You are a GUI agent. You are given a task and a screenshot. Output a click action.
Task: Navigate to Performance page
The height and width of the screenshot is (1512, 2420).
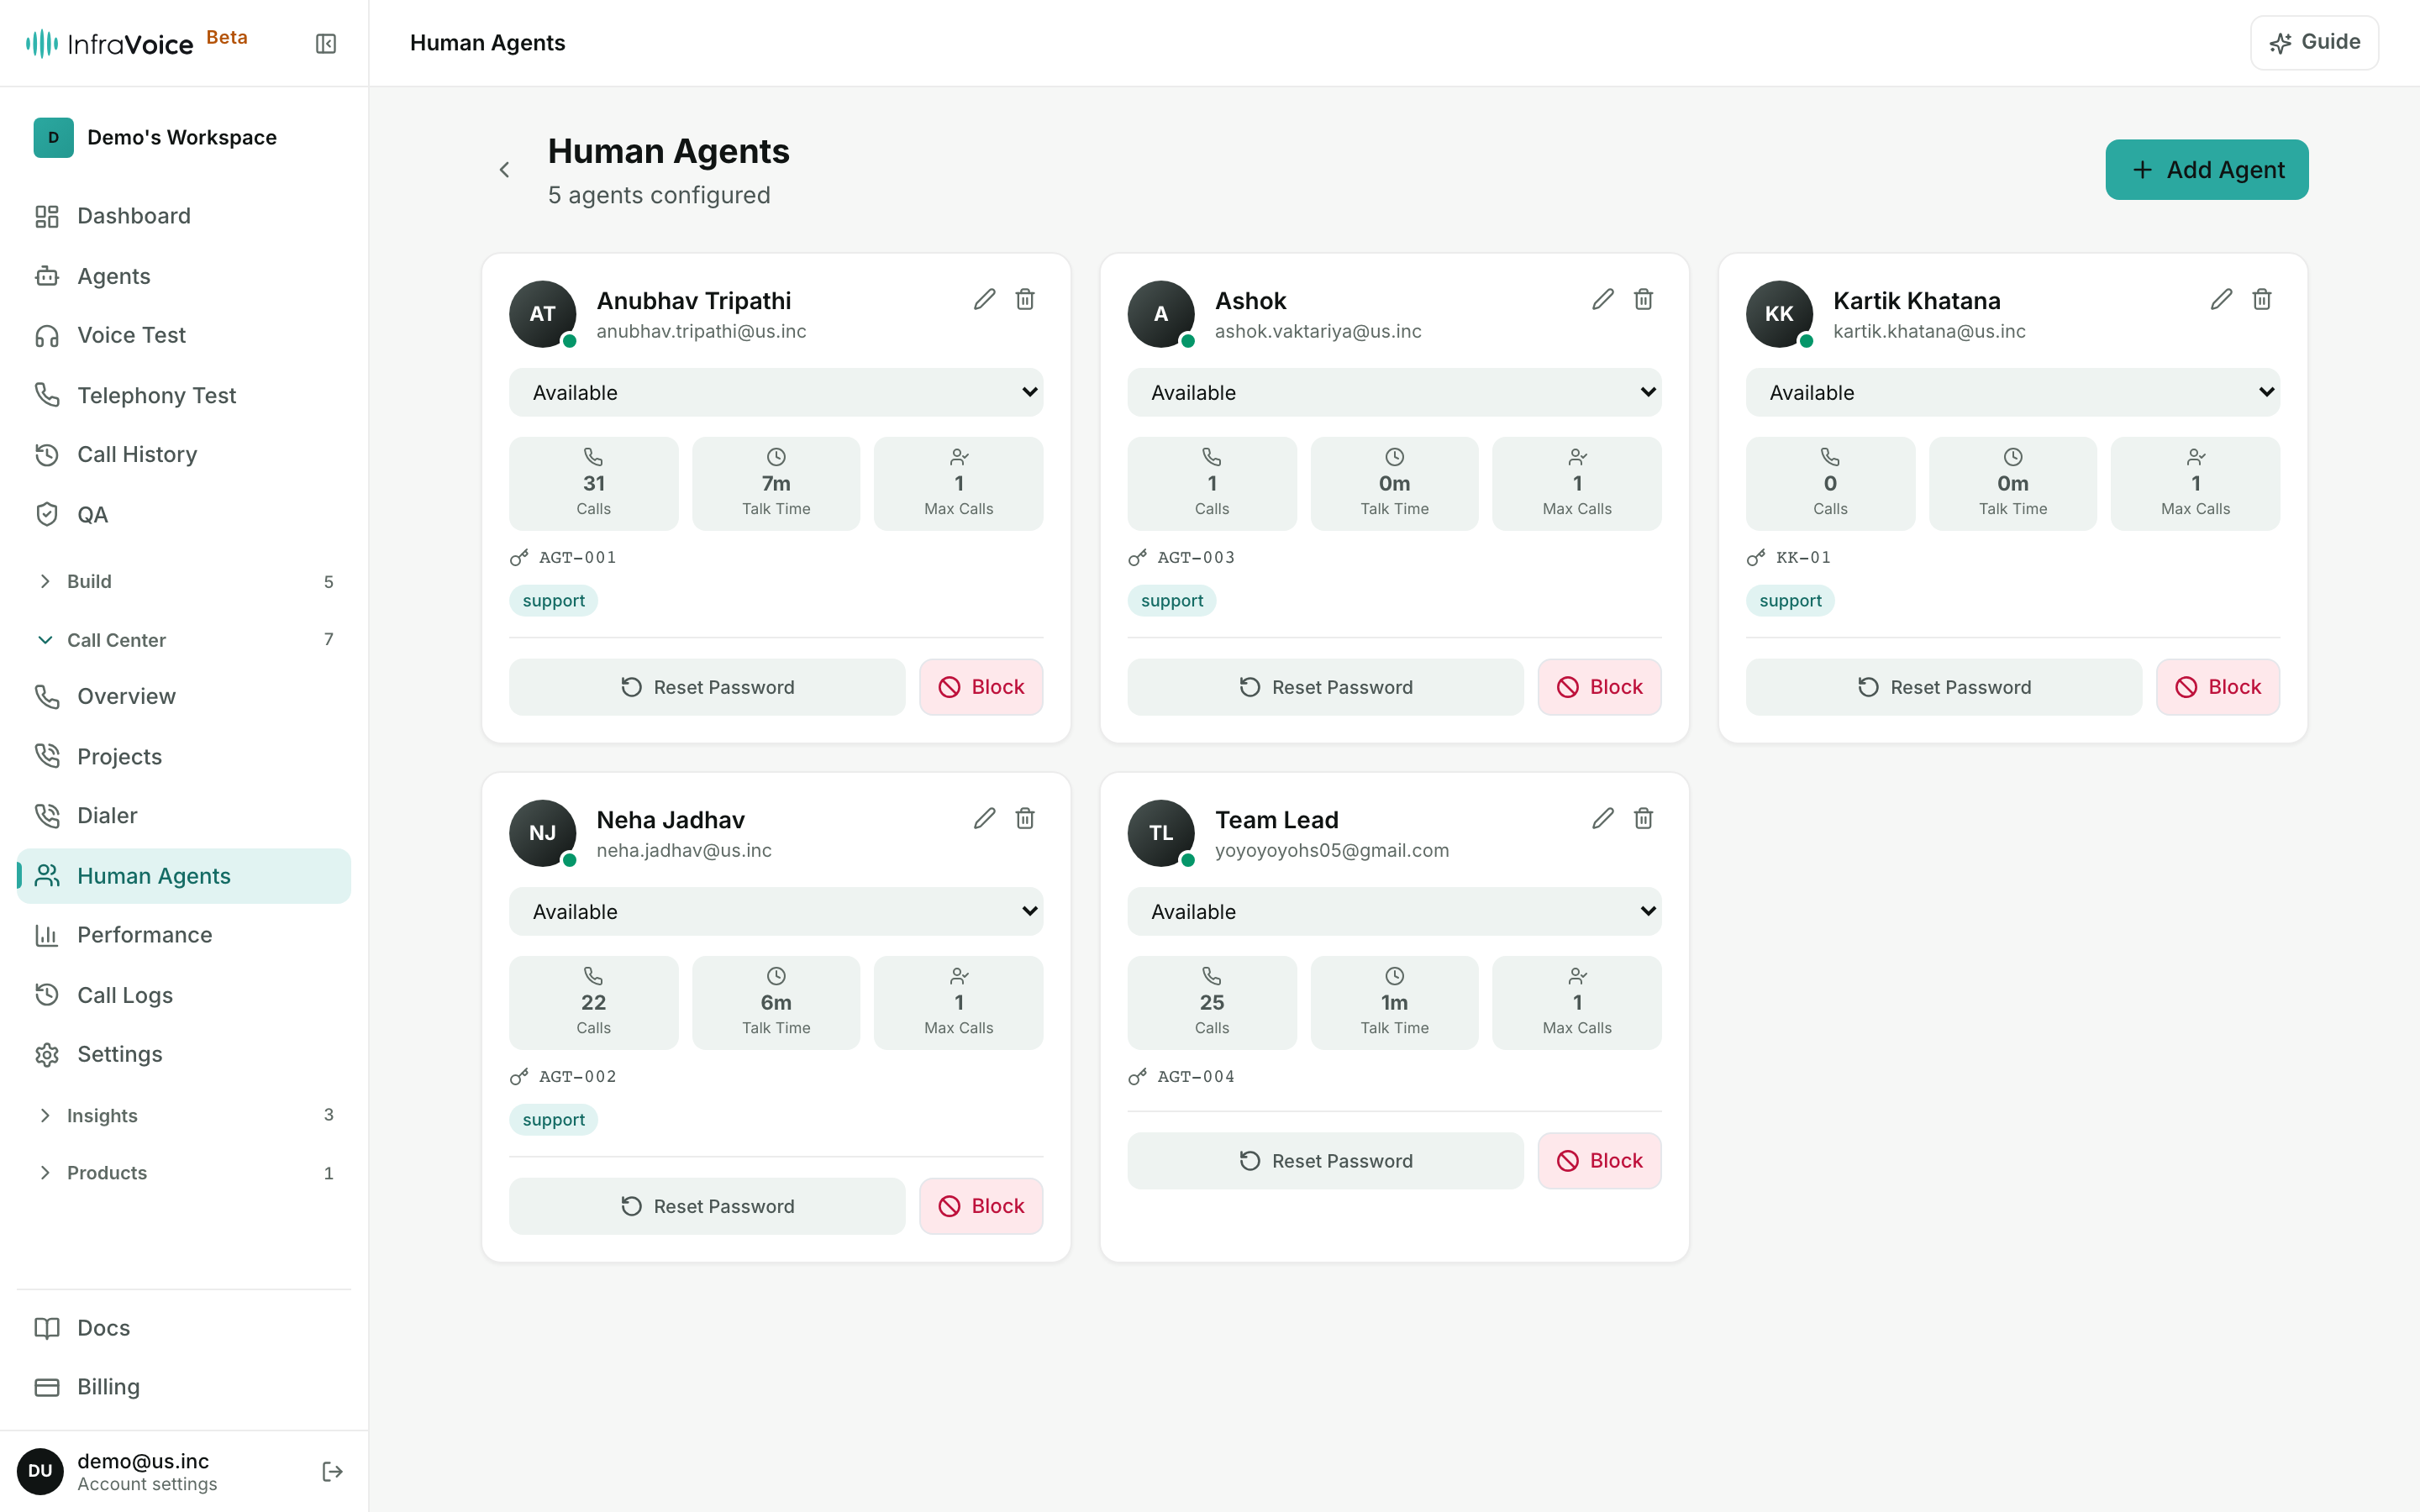(x=184, y=934)
